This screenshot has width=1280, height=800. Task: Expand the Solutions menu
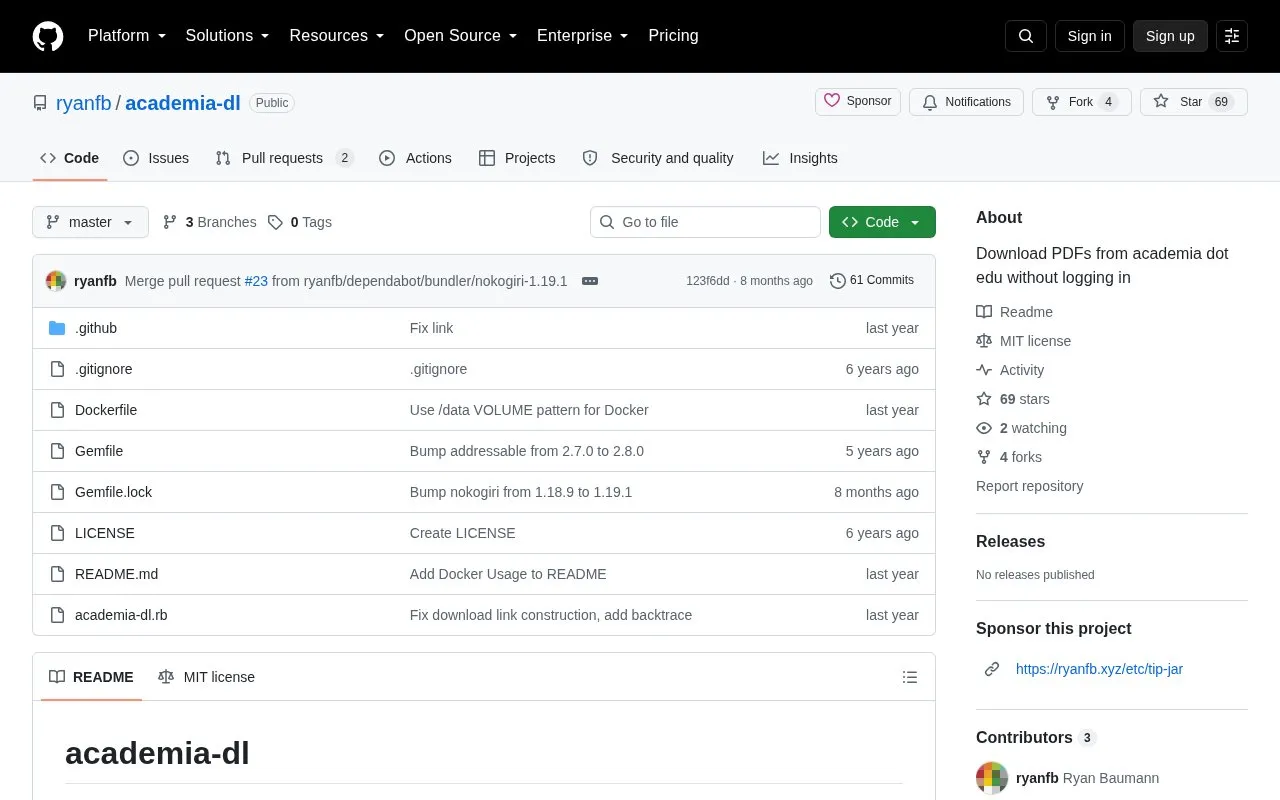[x=227, y=36]
